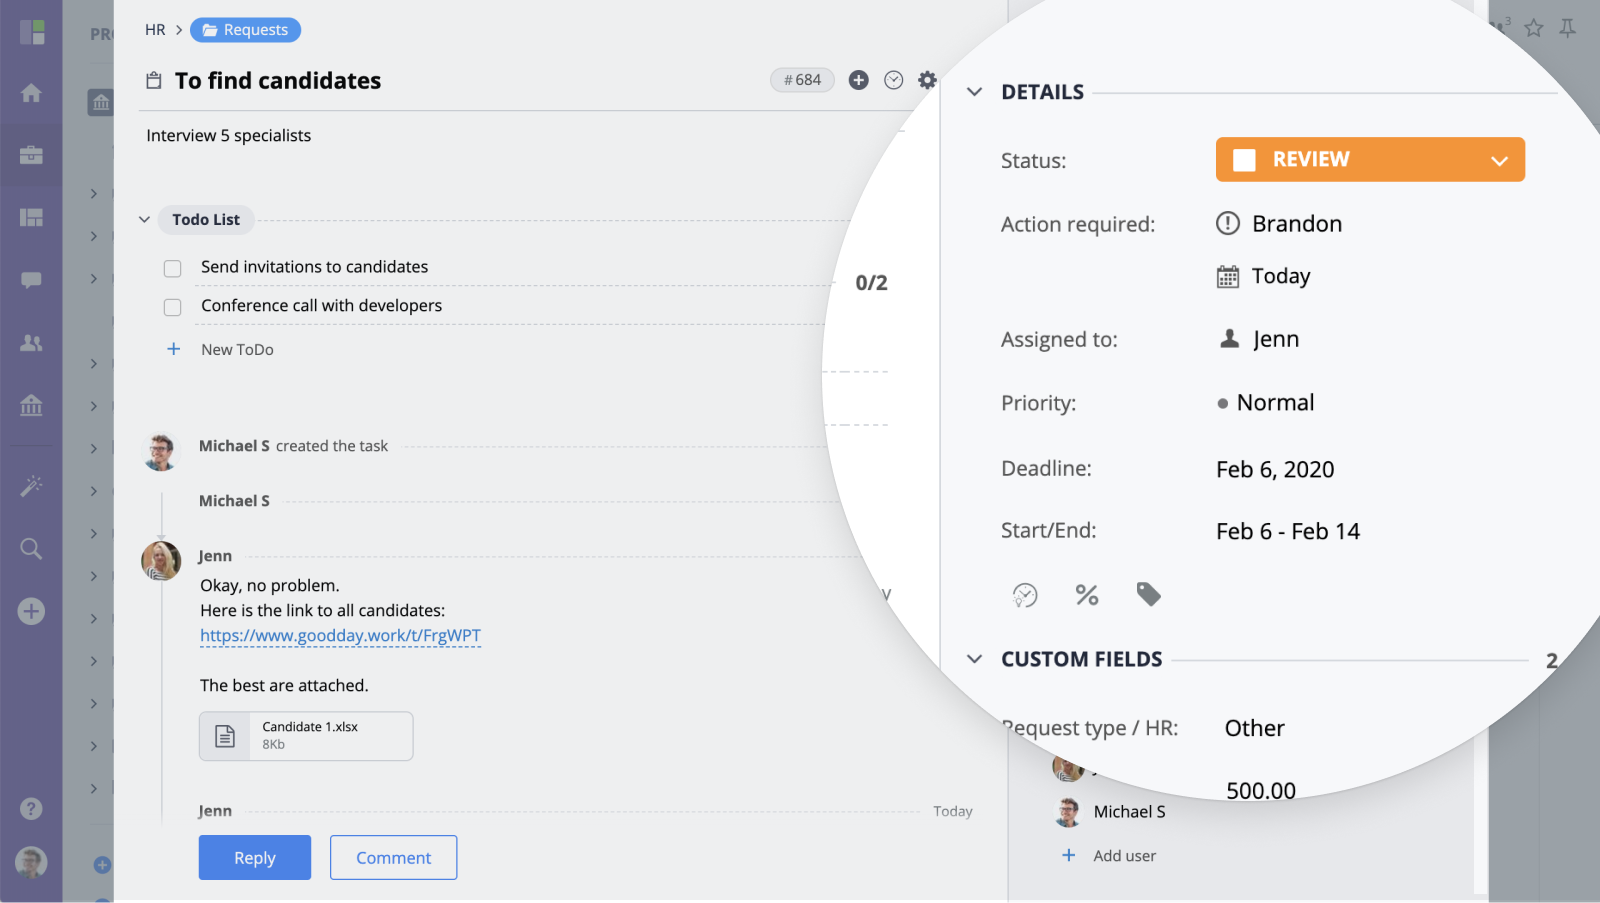Click the Comment button
The height and width of the screenshot is (903, 1600).
point(394,858)
